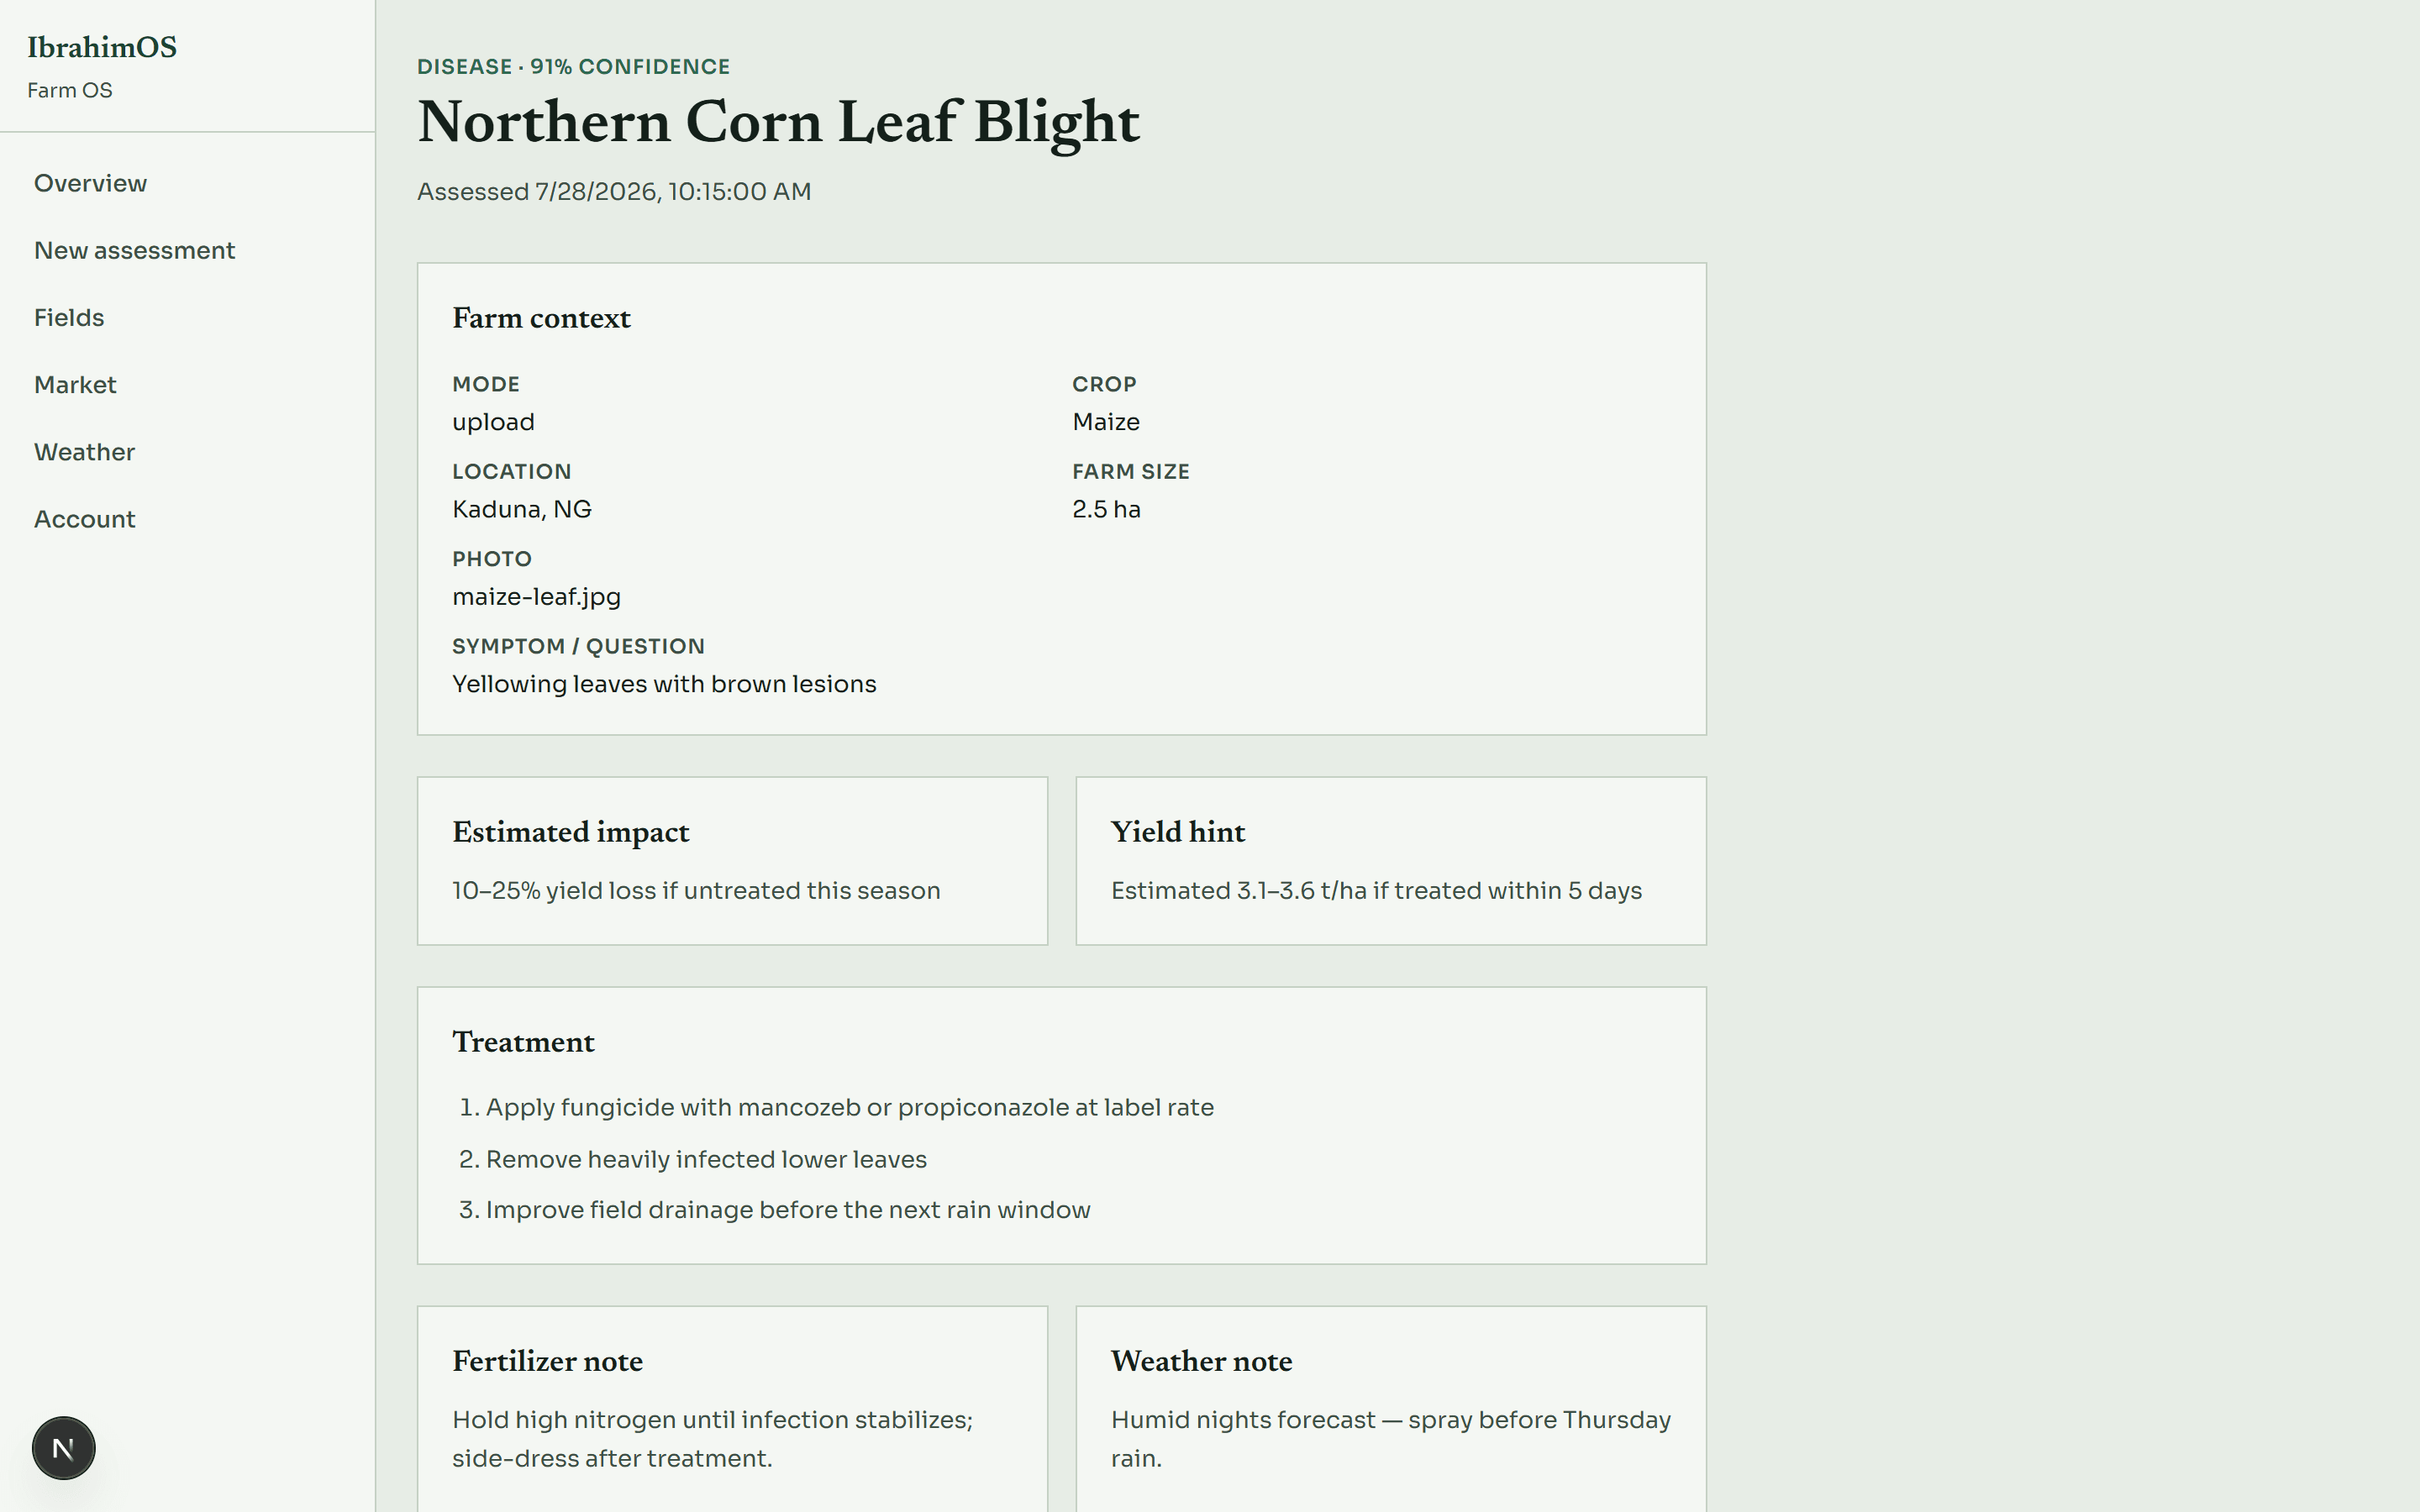Image resolution: width=2420 pixels, height=1512 pixels.
Task: Select the Weather note card heading
Action: click(x=1201, y=1361)
